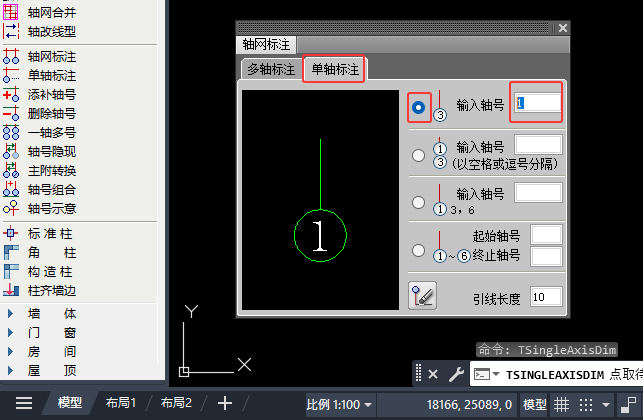
Task: Click the 柱齐墙边 tool icon
Action: coord(11,291)
